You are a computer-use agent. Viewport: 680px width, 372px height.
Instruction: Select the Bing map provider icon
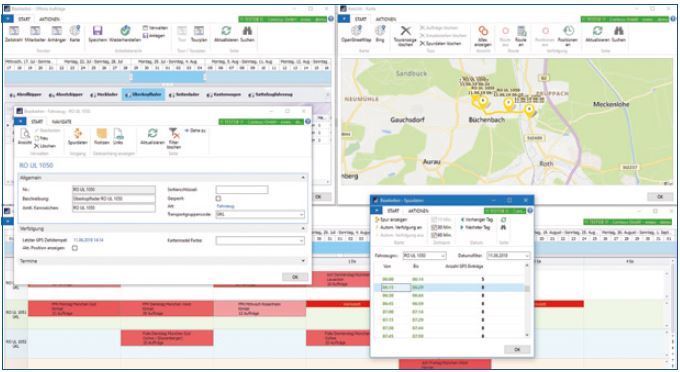380,34
